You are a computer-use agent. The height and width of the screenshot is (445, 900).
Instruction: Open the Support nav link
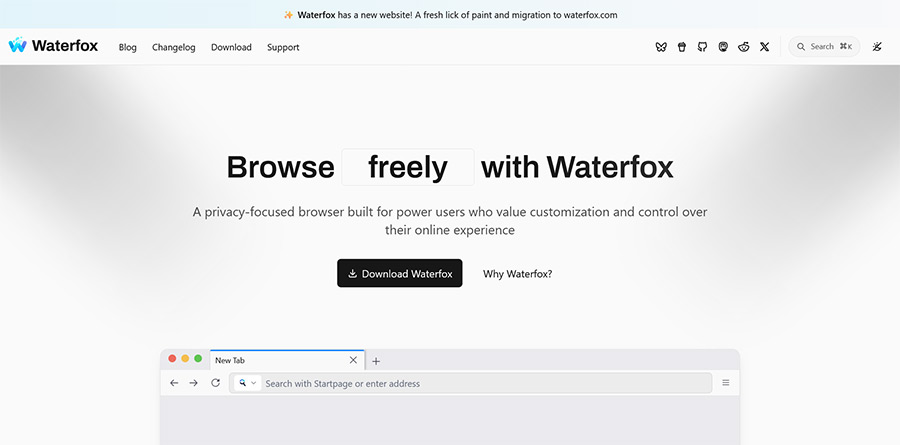click(x=283, y=47)
